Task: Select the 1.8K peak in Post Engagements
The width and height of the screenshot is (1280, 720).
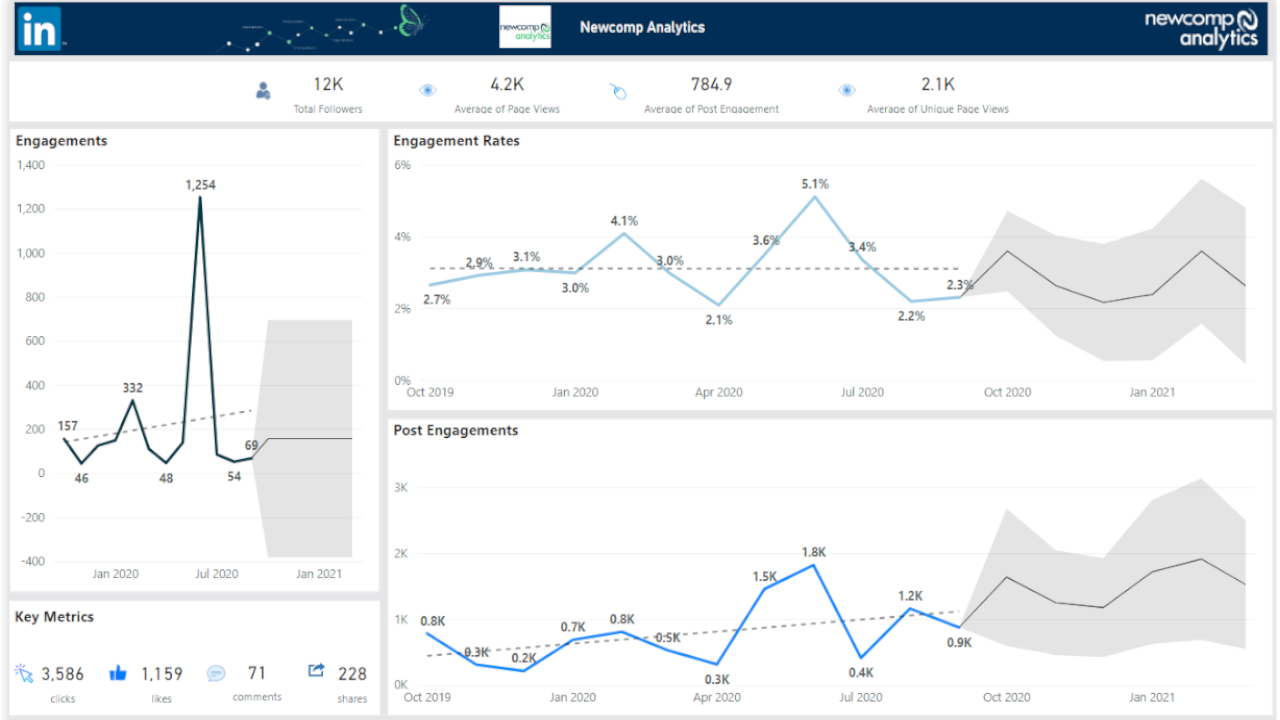Action: (x=814, y=565)
